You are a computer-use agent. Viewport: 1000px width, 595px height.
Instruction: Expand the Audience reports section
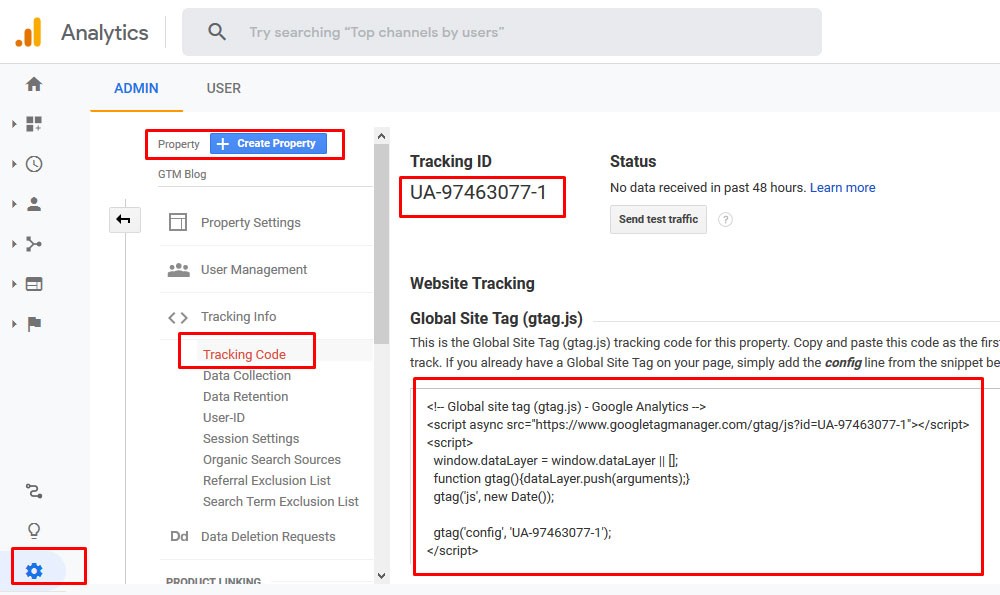click(x=14, y=203)
